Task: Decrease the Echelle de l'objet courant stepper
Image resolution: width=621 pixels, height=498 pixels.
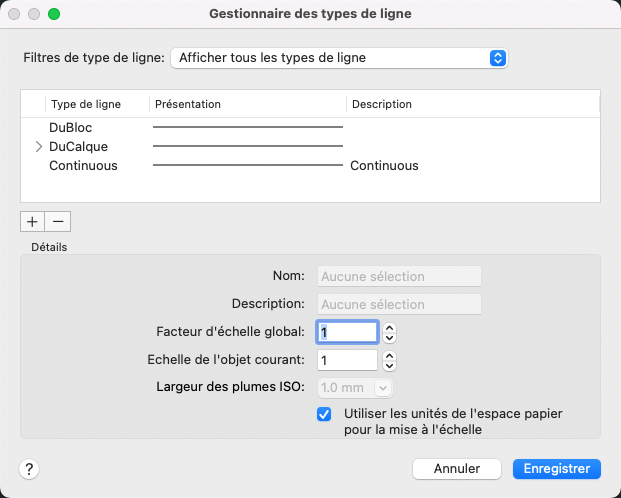Action: point(390,365)
